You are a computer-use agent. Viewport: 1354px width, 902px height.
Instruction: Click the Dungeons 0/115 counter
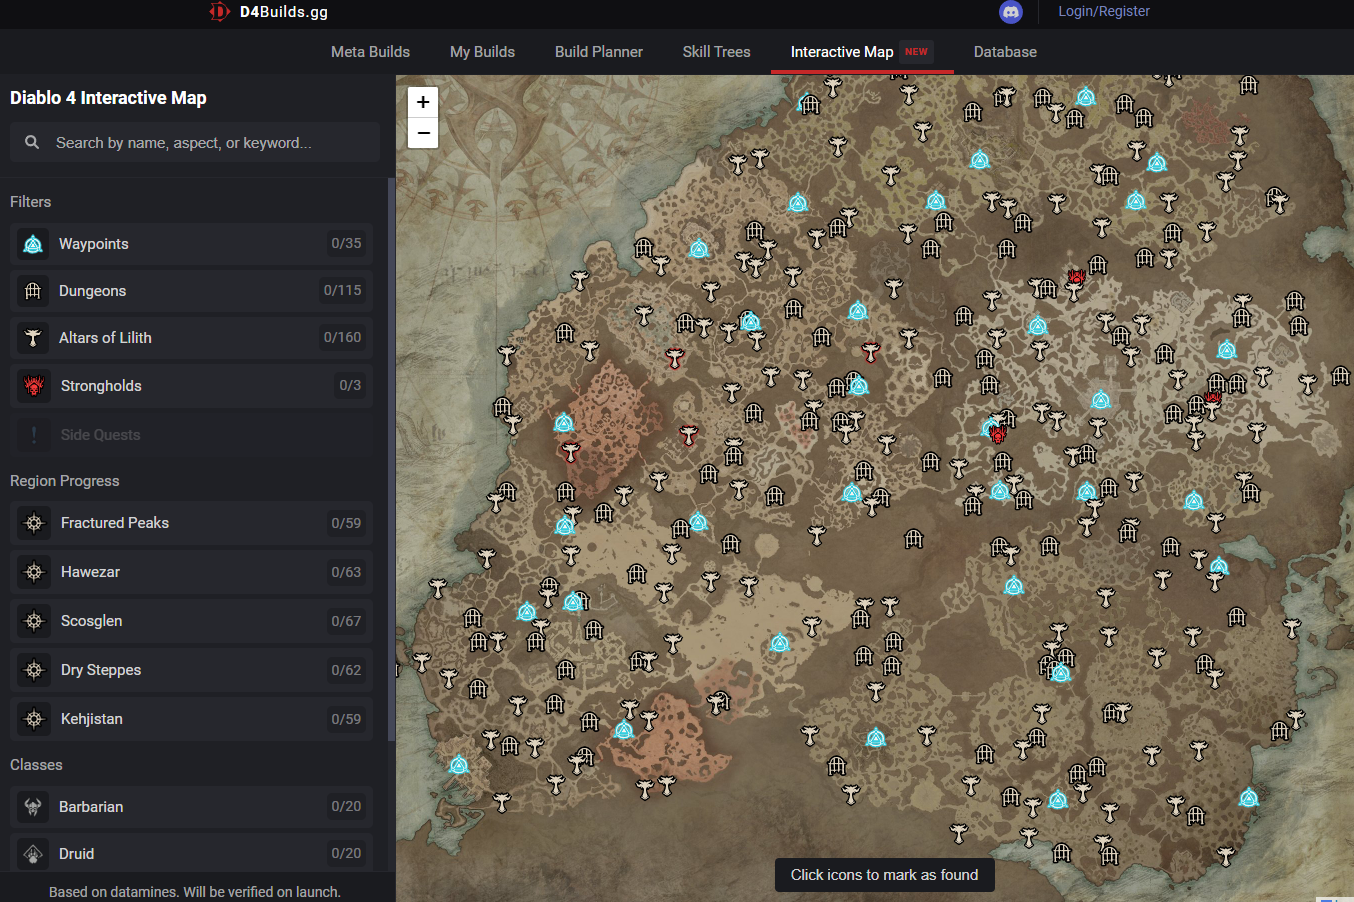pos(342,290)
